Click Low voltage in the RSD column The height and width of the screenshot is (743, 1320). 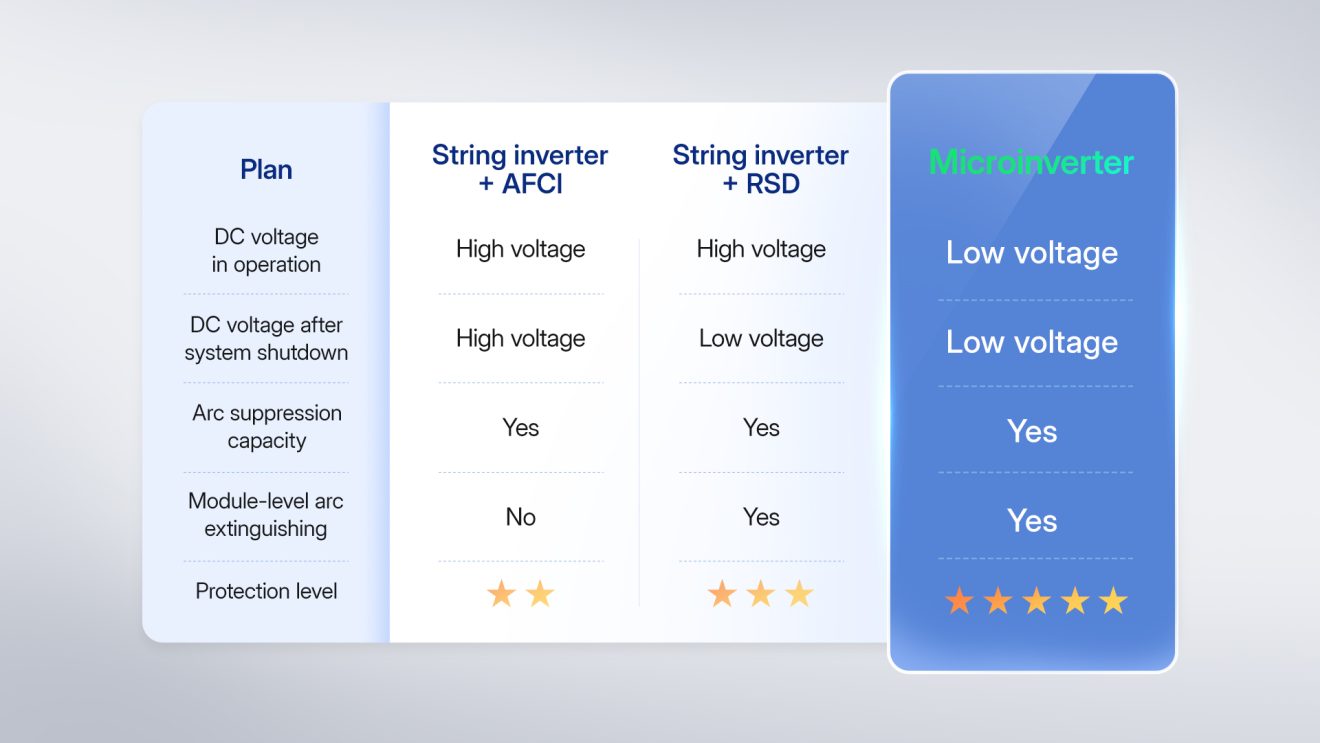[x=761, y=339]
